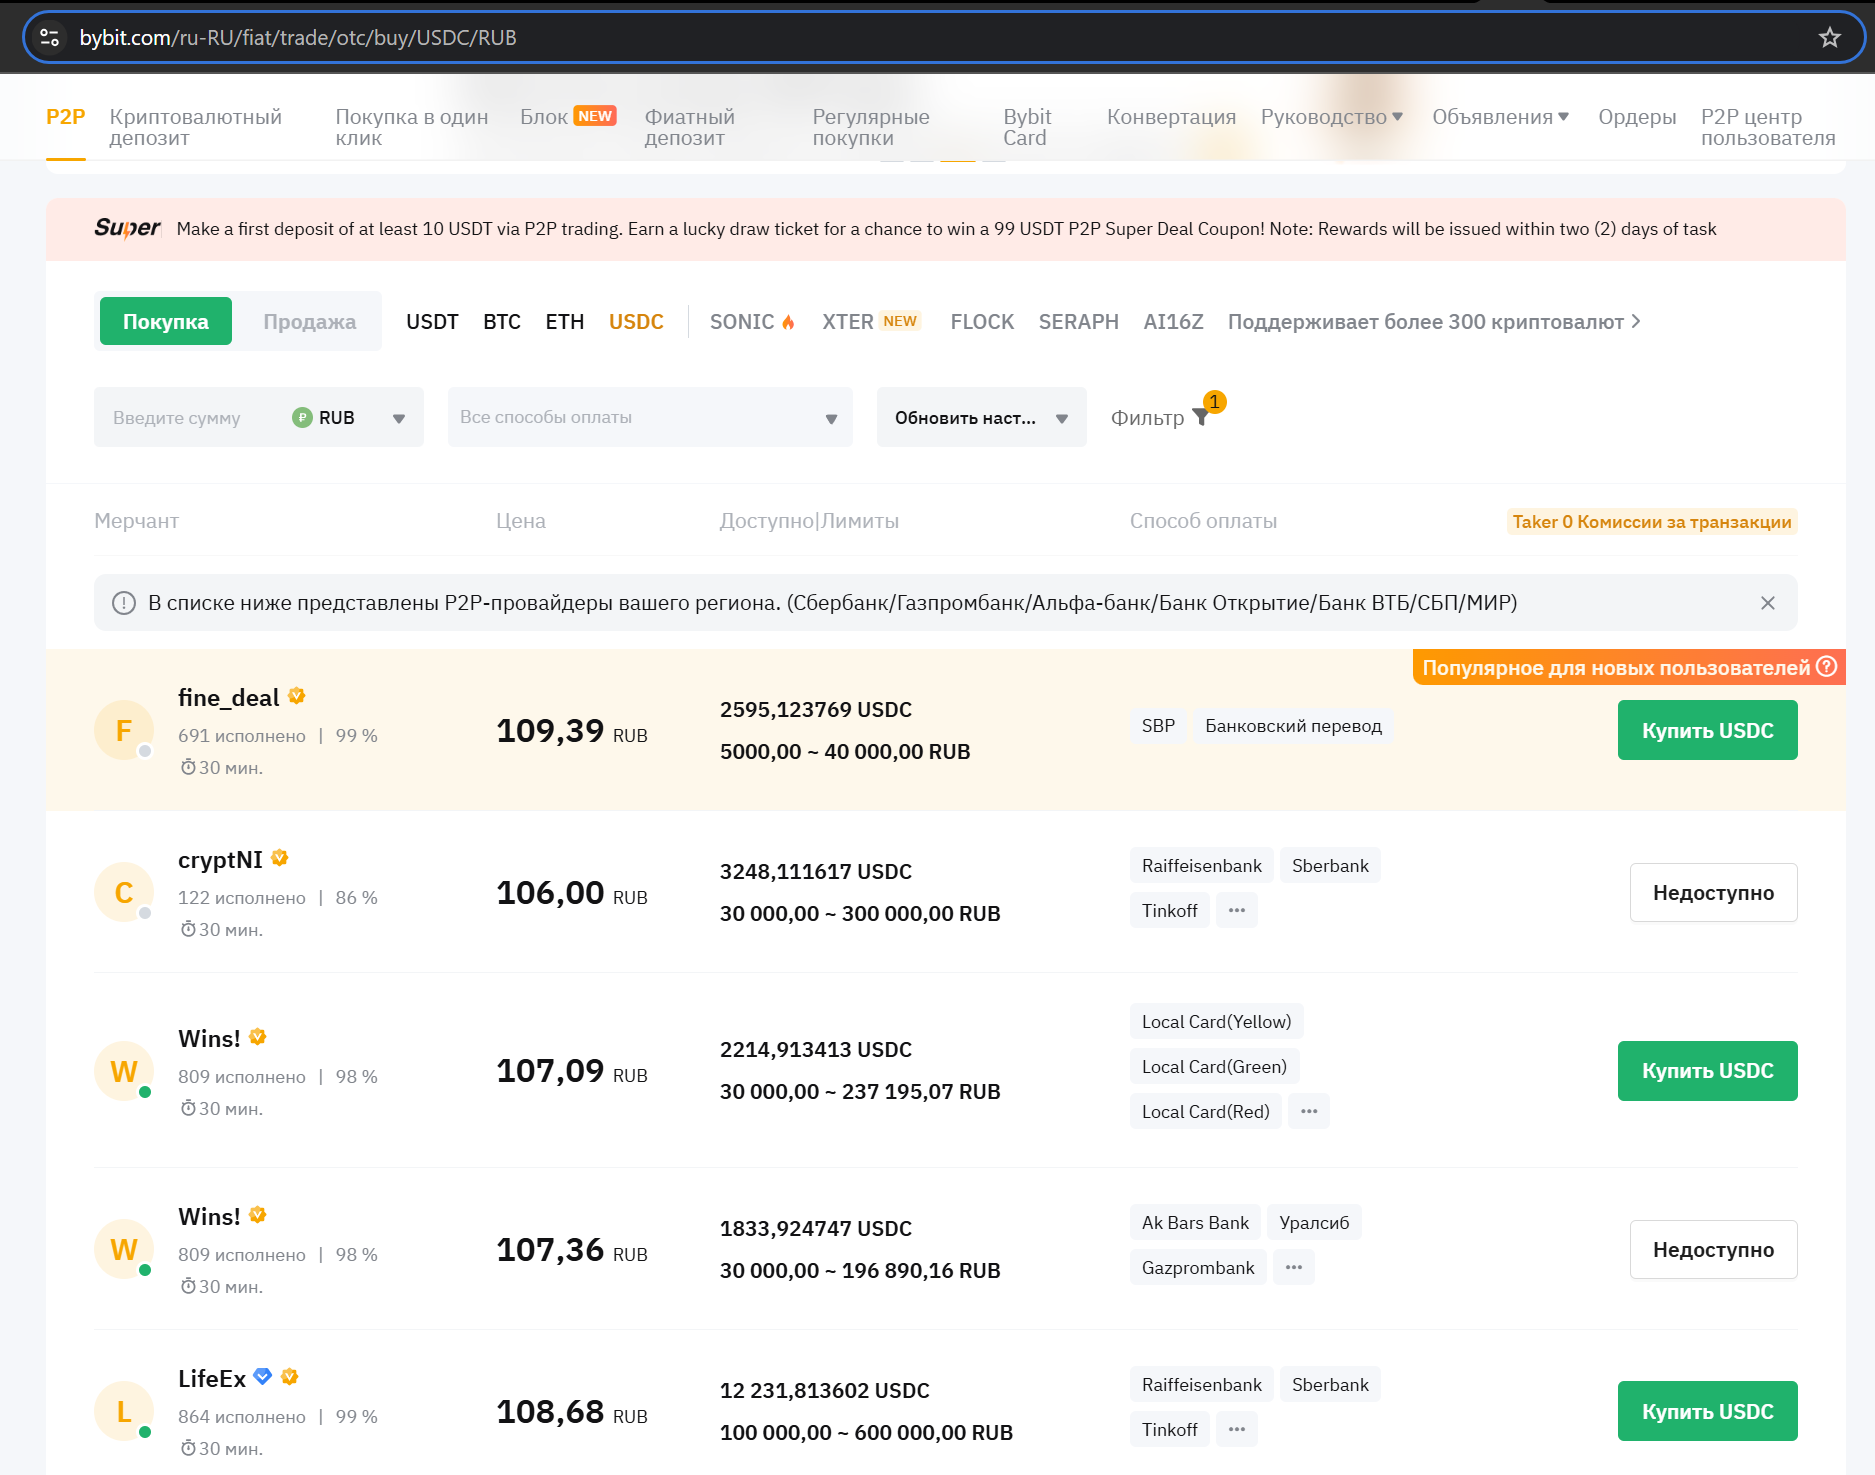Show more payment methods after Gazprombank

coord(1294,1267)
